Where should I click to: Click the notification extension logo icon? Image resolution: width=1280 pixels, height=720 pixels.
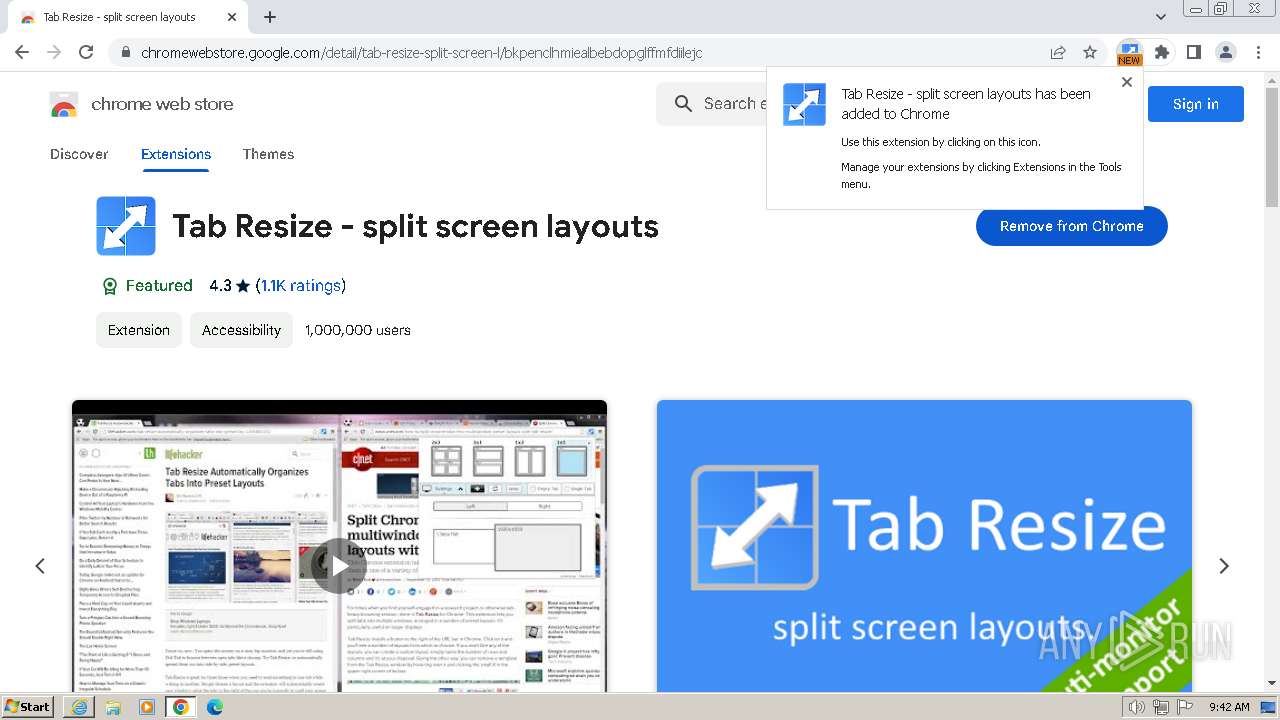tap(804, 104)
